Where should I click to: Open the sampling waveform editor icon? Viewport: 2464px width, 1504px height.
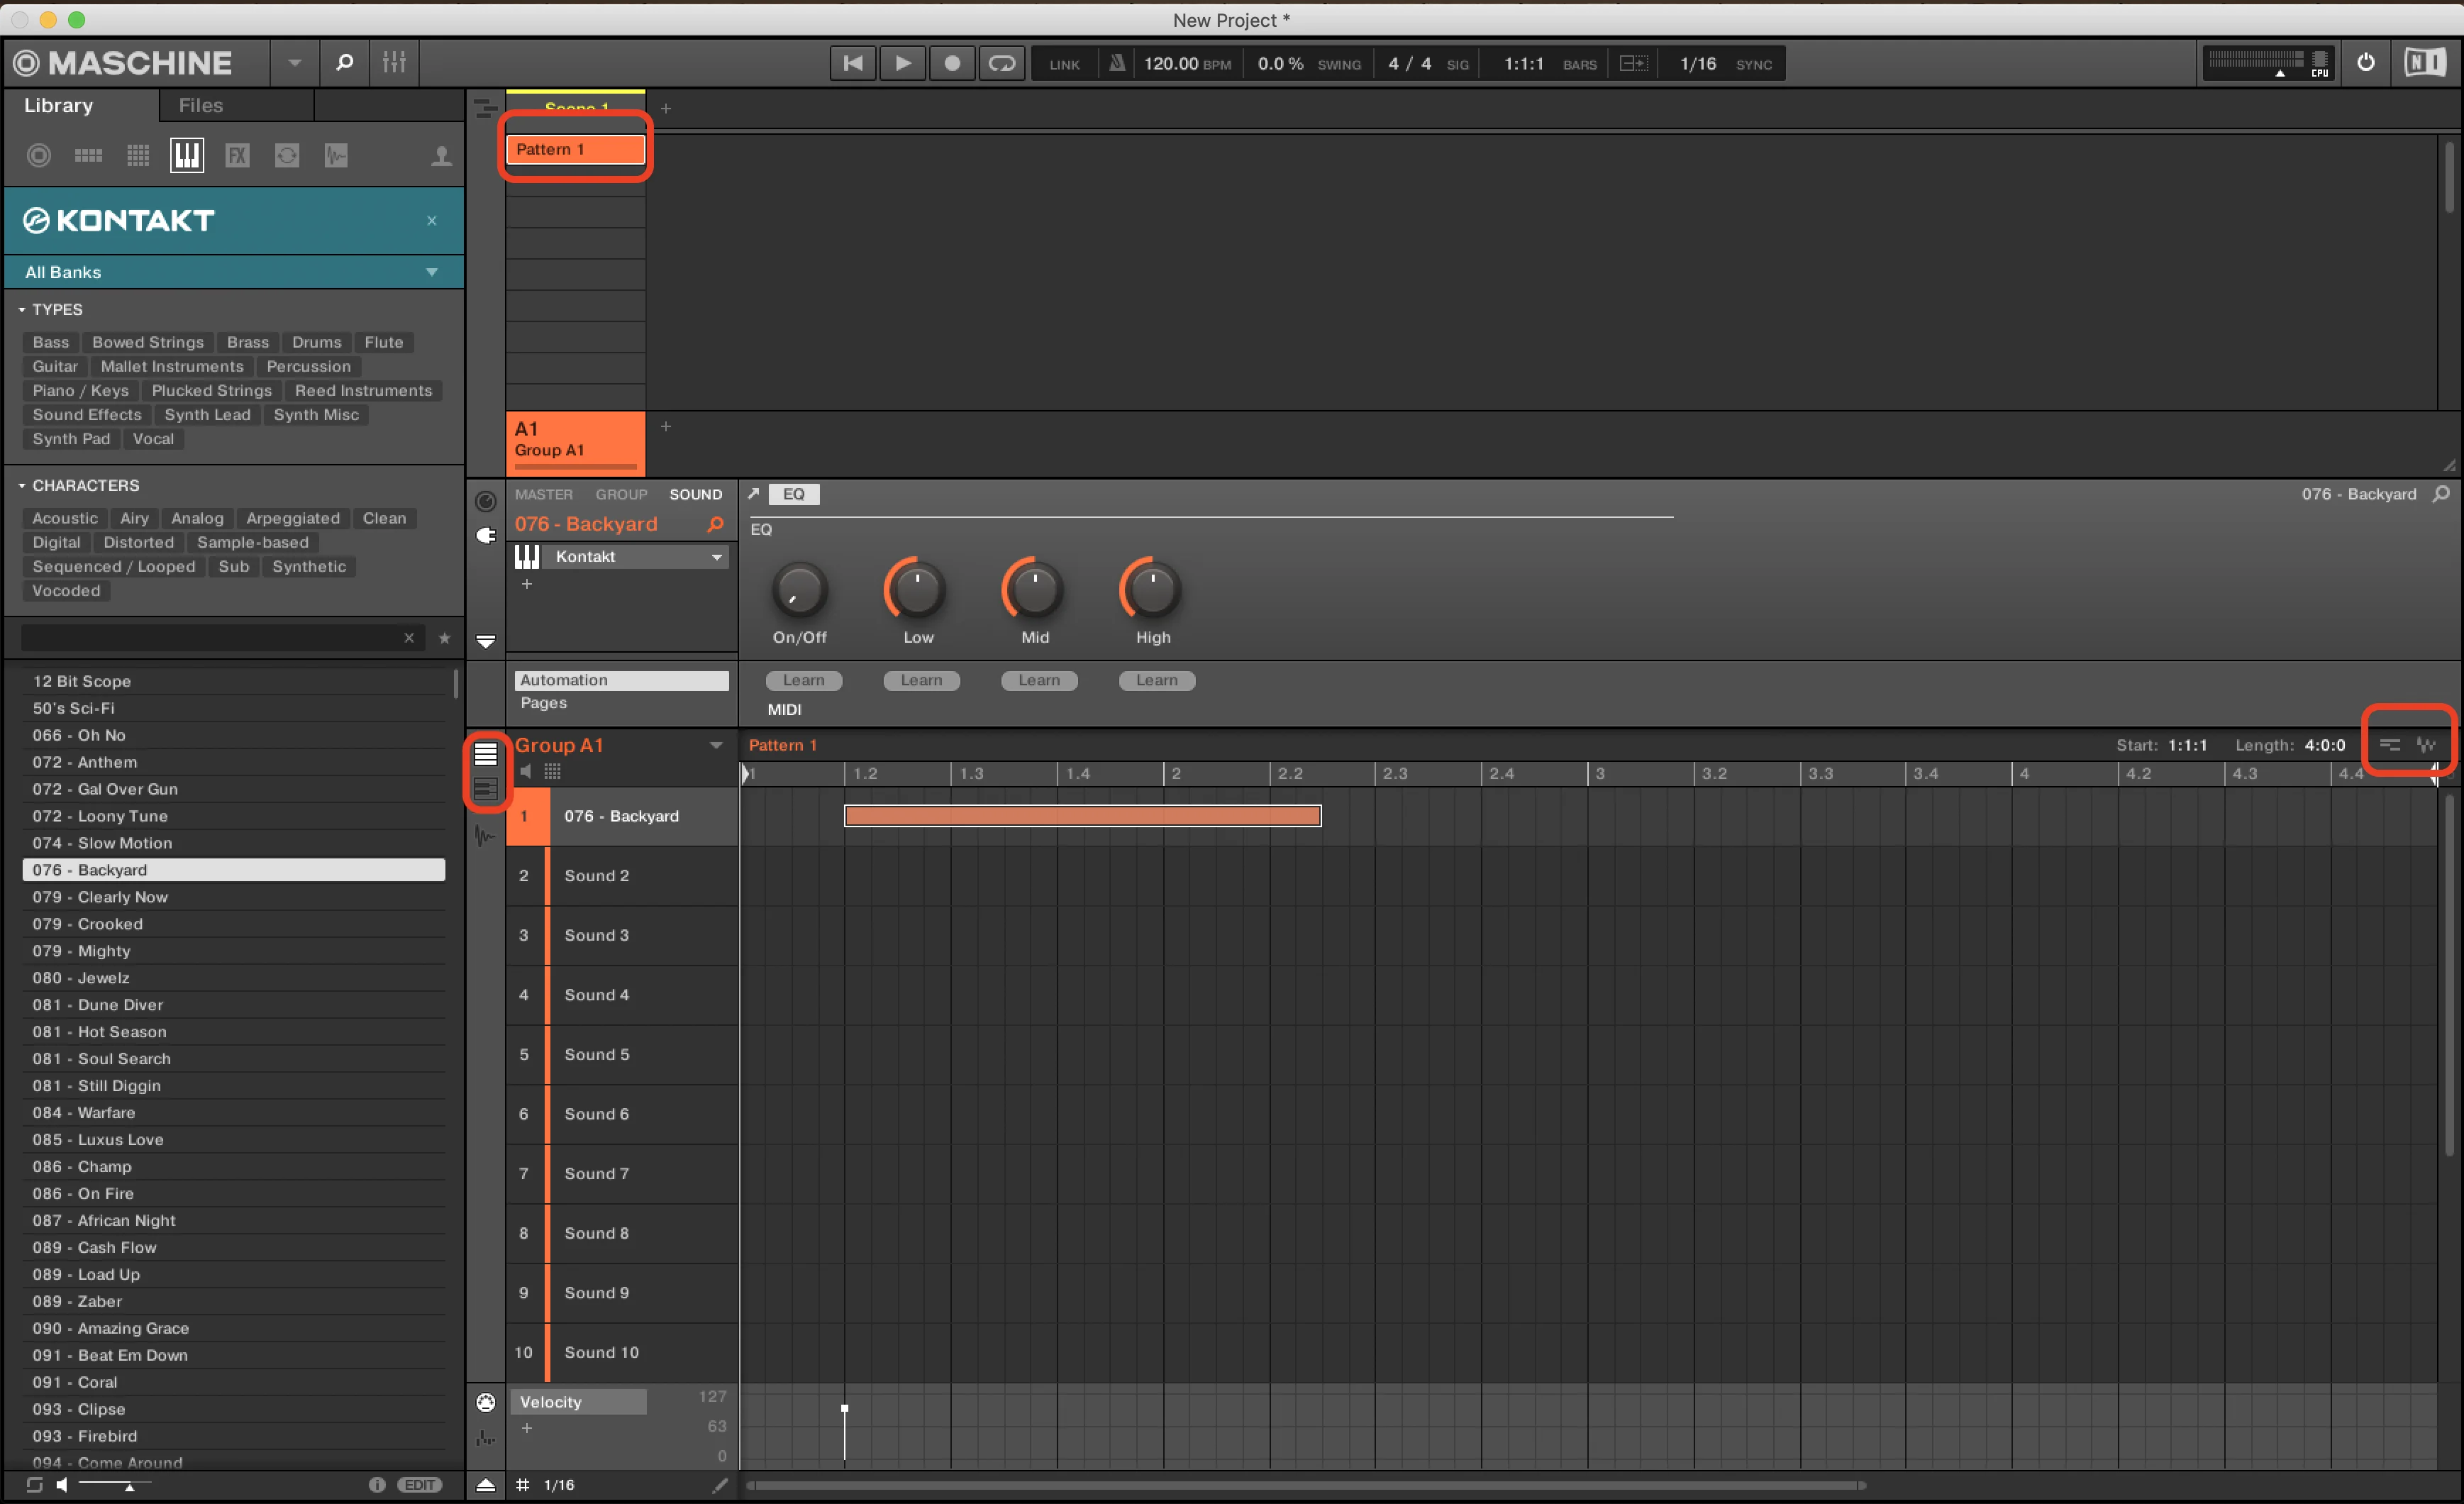(x=485, y=835)
